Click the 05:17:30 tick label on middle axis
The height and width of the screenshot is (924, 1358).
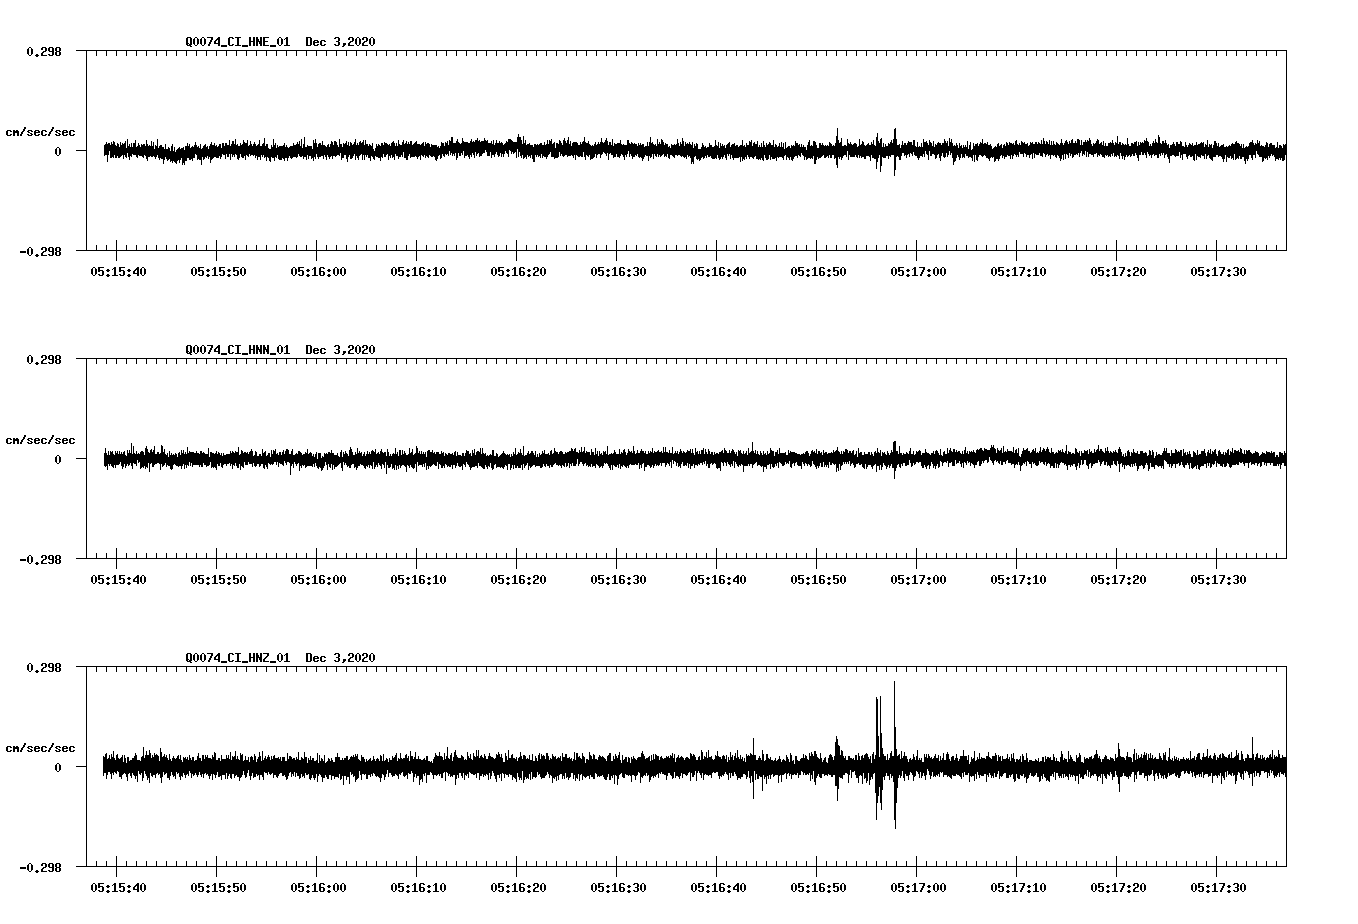1219,578
